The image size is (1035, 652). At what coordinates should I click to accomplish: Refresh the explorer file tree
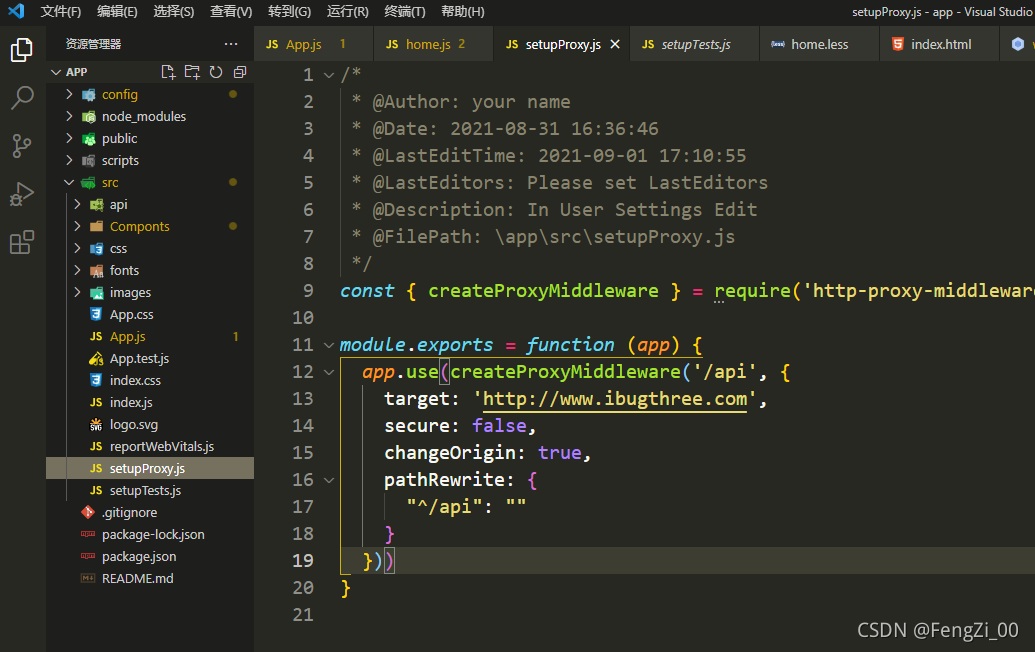coord(216,72)
